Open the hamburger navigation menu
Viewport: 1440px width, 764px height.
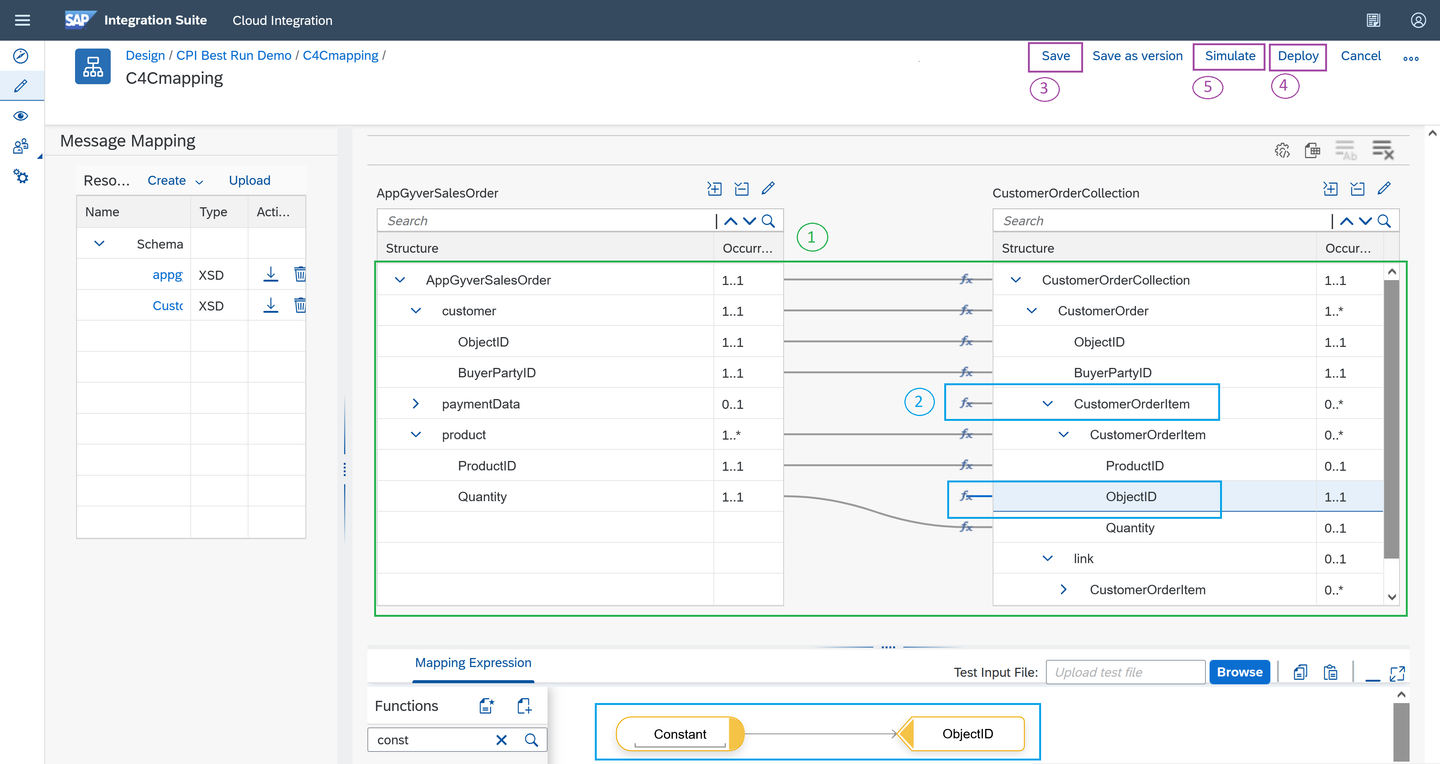tap(22, 20)
